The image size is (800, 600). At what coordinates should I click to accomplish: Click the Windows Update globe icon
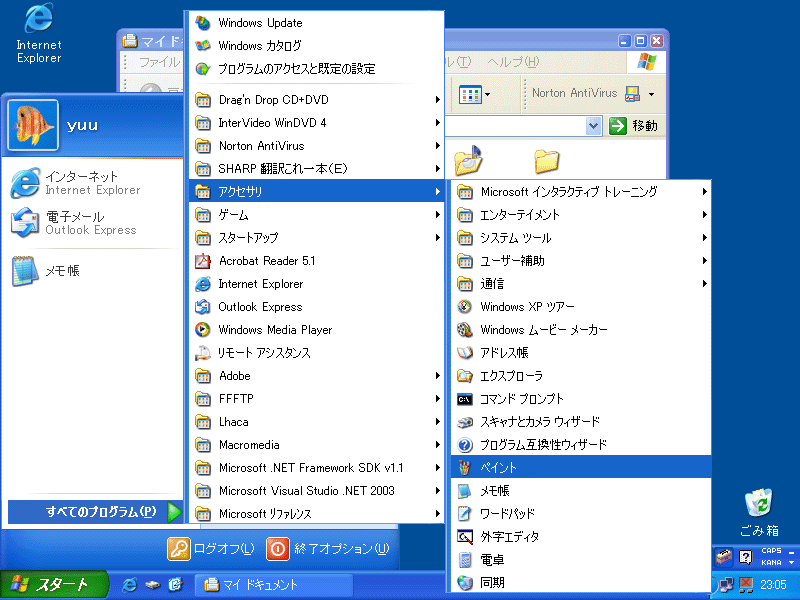[x=203, y=22]
